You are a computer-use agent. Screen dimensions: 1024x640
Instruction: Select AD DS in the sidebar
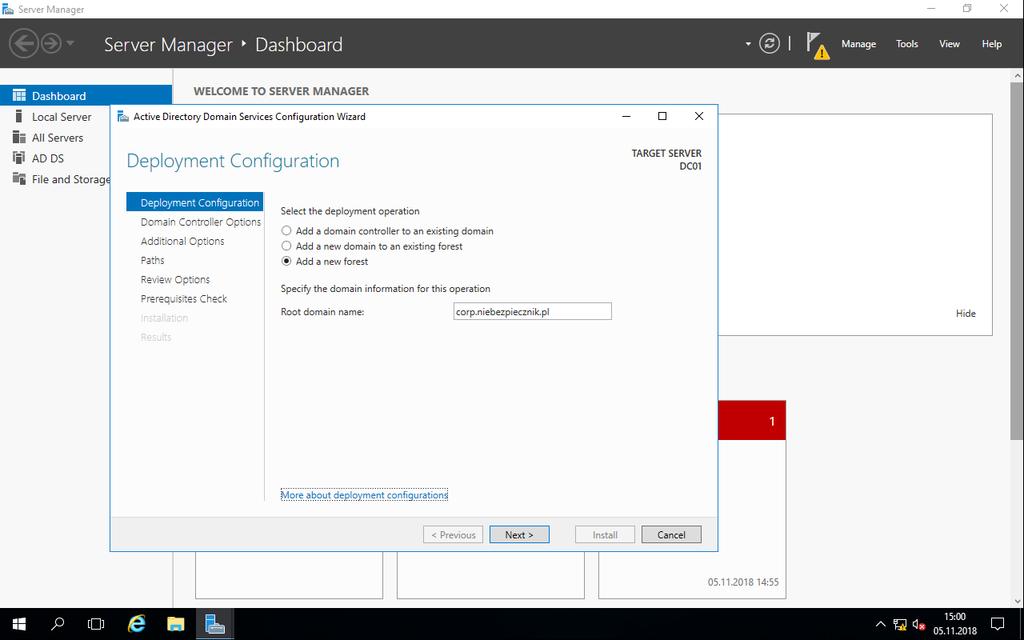coord(48,158)
